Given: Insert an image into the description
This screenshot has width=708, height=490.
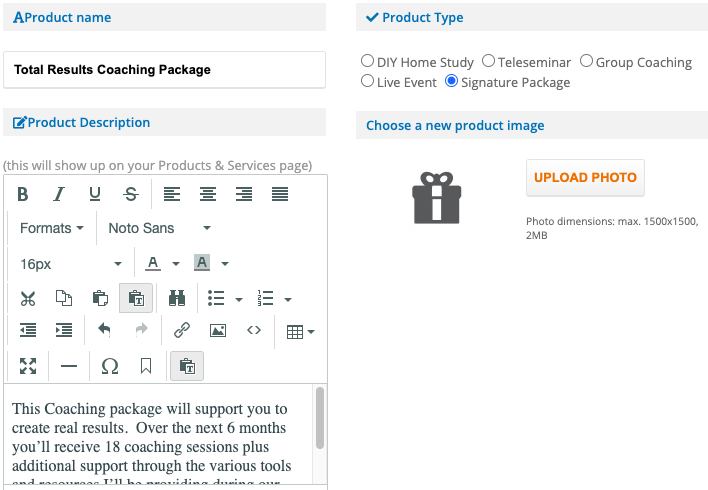Looking at the screenshot, I should click(x=217, y=330).
